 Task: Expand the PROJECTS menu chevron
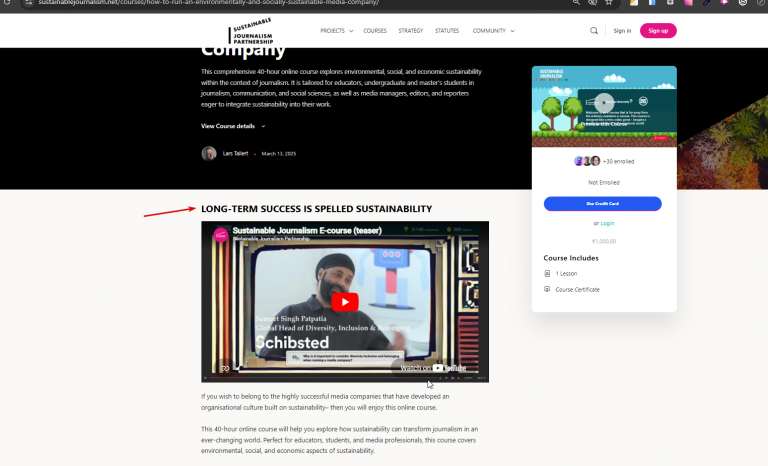pyautogui.click(x=351, y=31)
